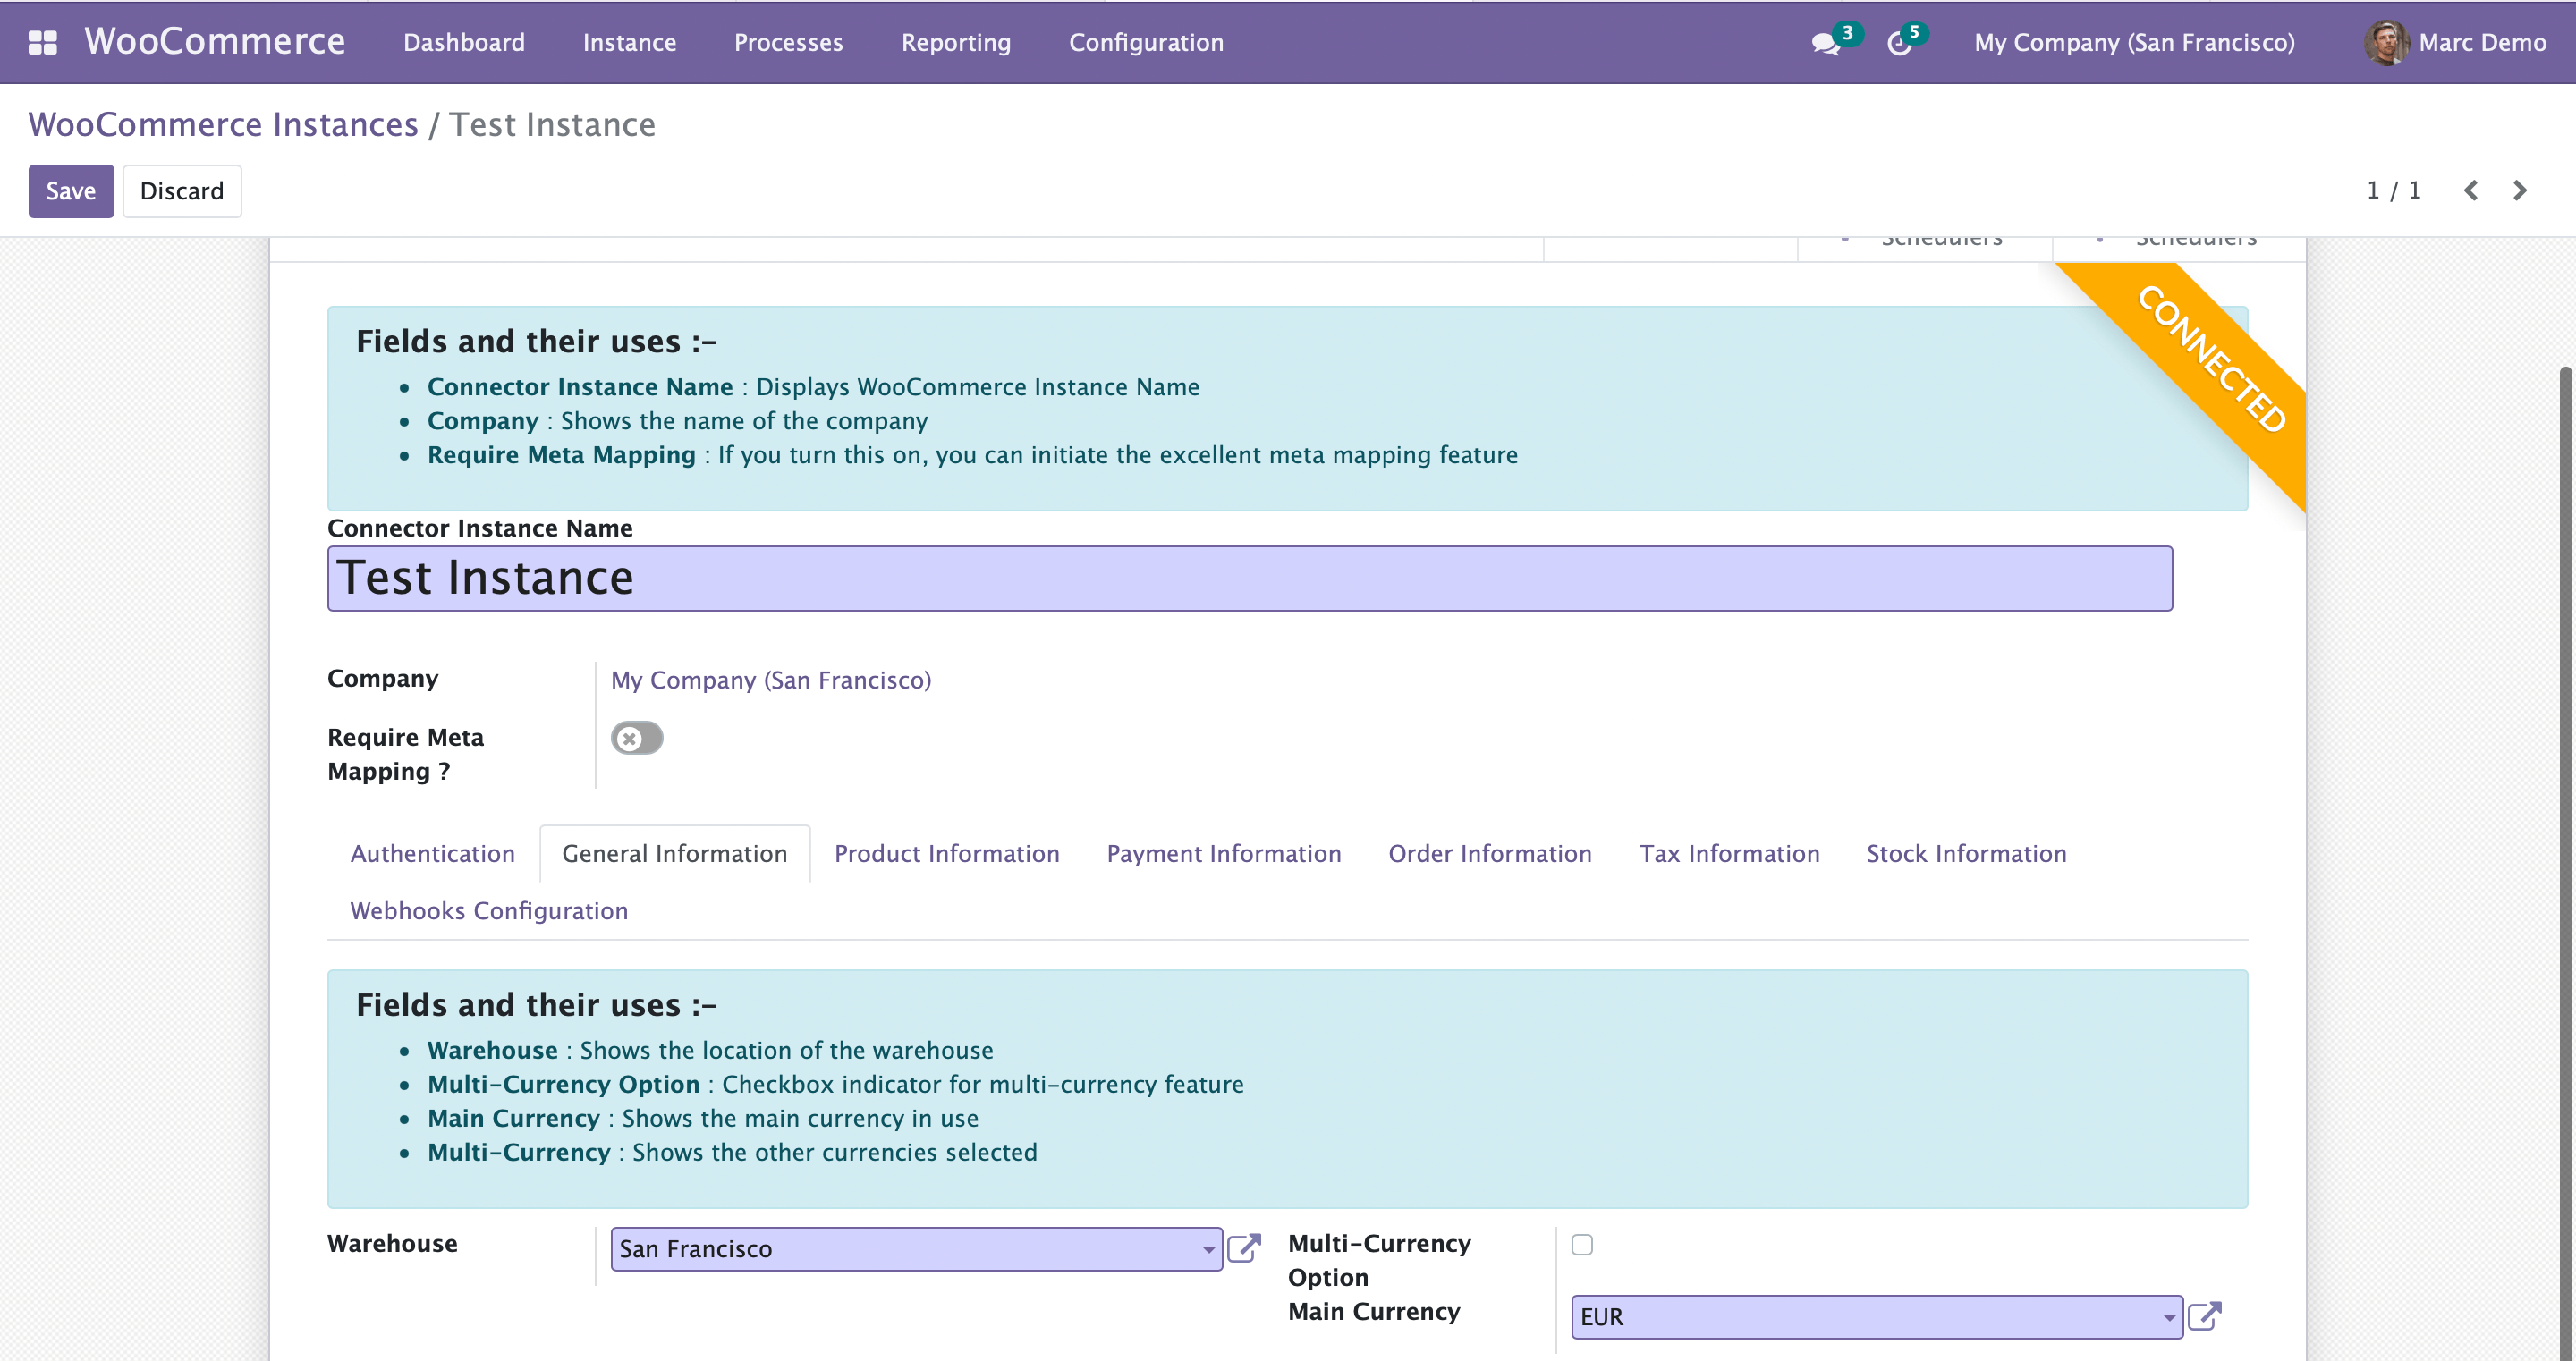Toggle the Require Meta Mapping switch
Image resolution: width=2576 pixels, height=1361 pixels.
click(637, 738)
